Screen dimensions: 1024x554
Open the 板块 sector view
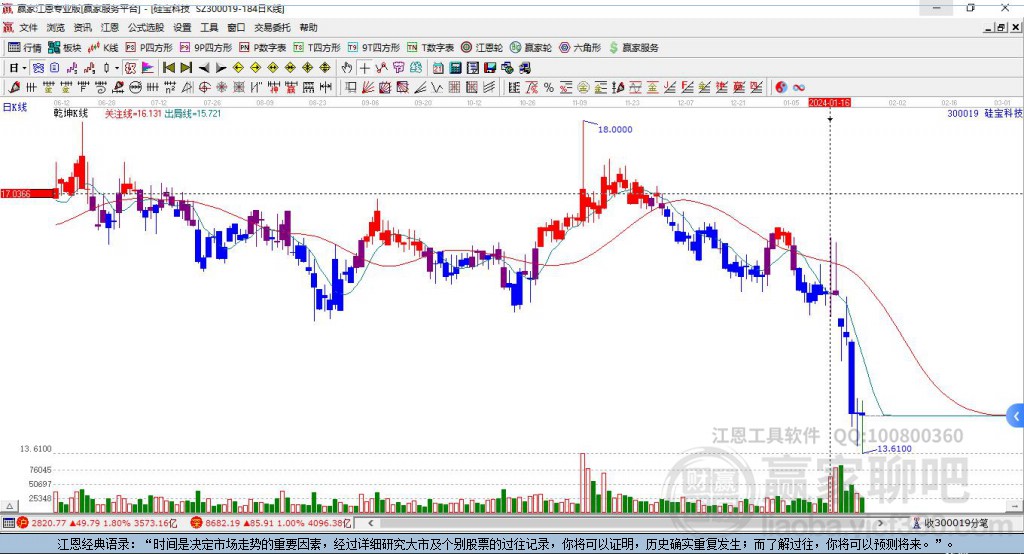(x=65, y=48)
